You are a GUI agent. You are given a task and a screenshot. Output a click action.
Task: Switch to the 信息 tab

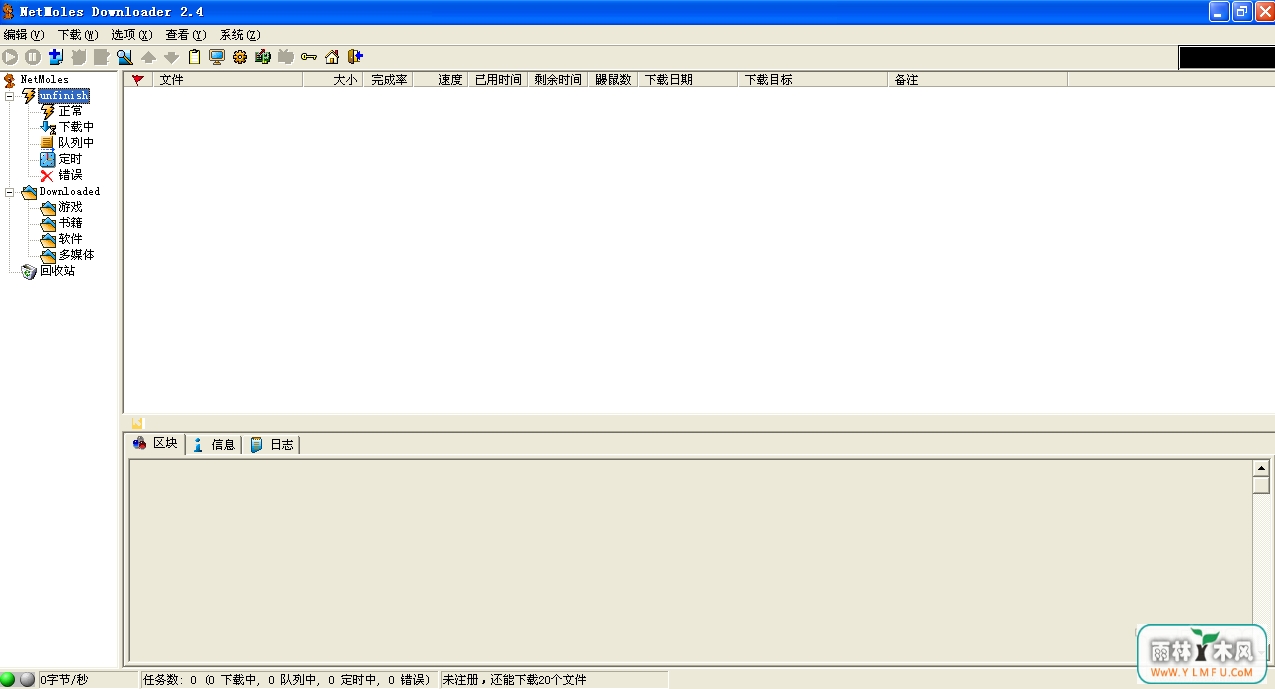click(214, 444)
